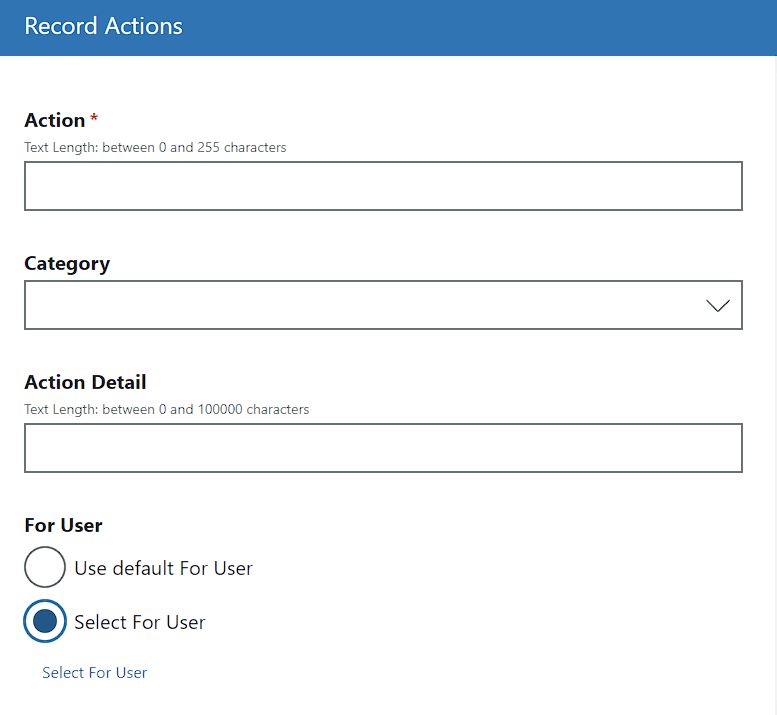Click the 'Select For User' radio label text

139,622
